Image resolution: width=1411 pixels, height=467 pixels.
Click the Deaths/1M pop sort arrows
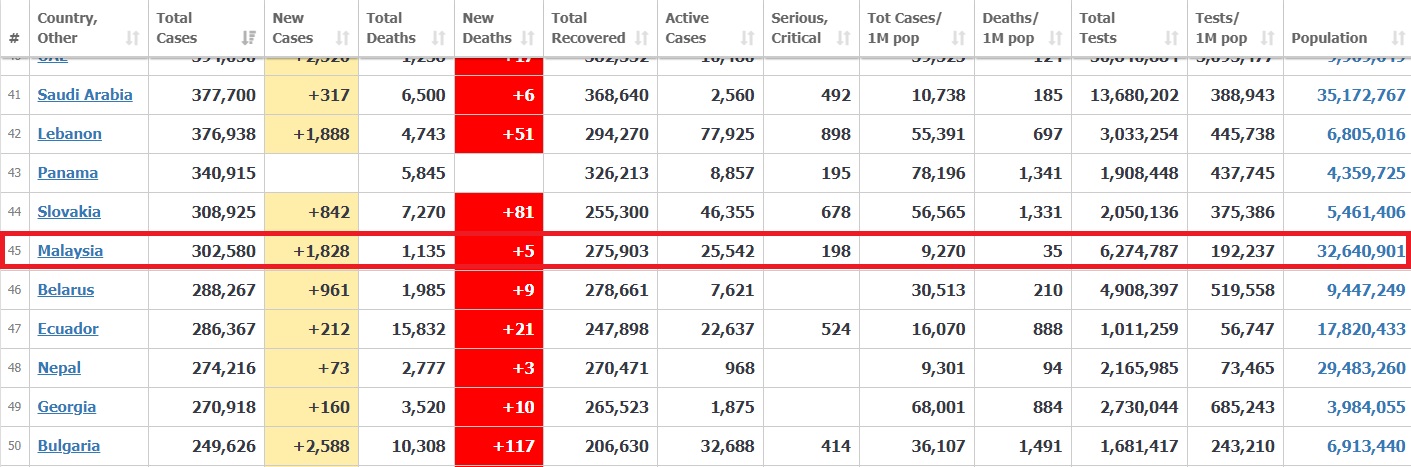tap(1057, 39)
